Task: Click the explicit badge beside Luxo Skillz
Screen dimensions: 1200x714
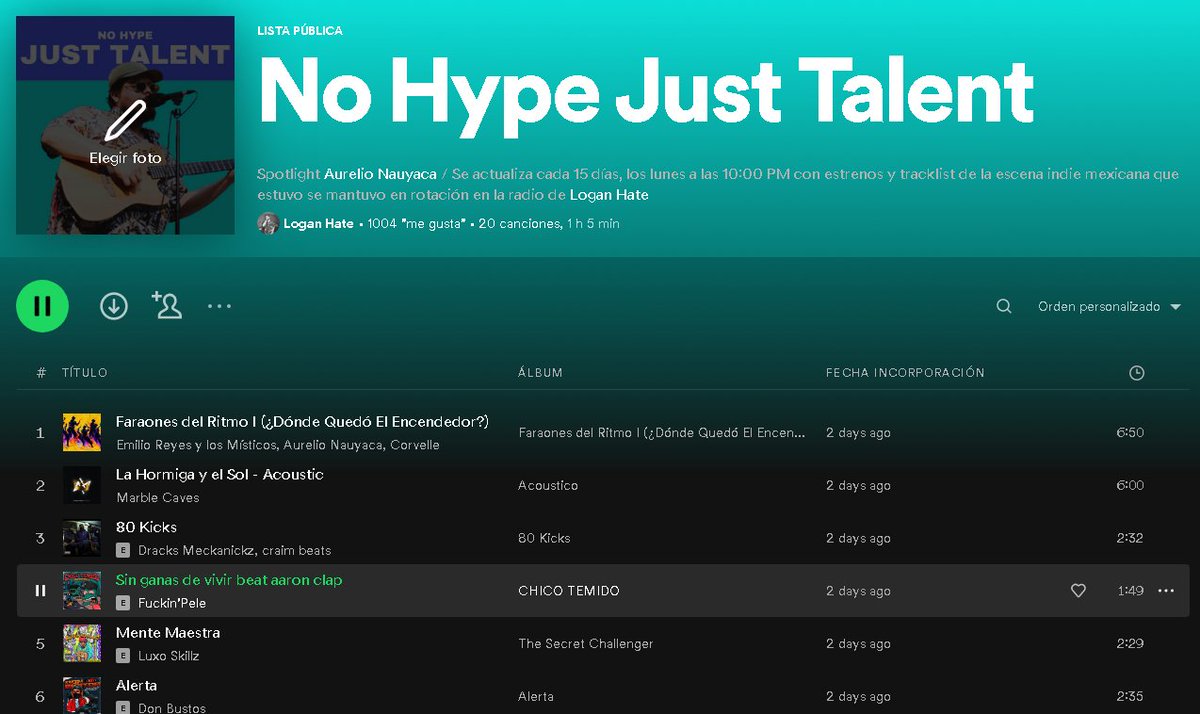Action: point(123,656)
